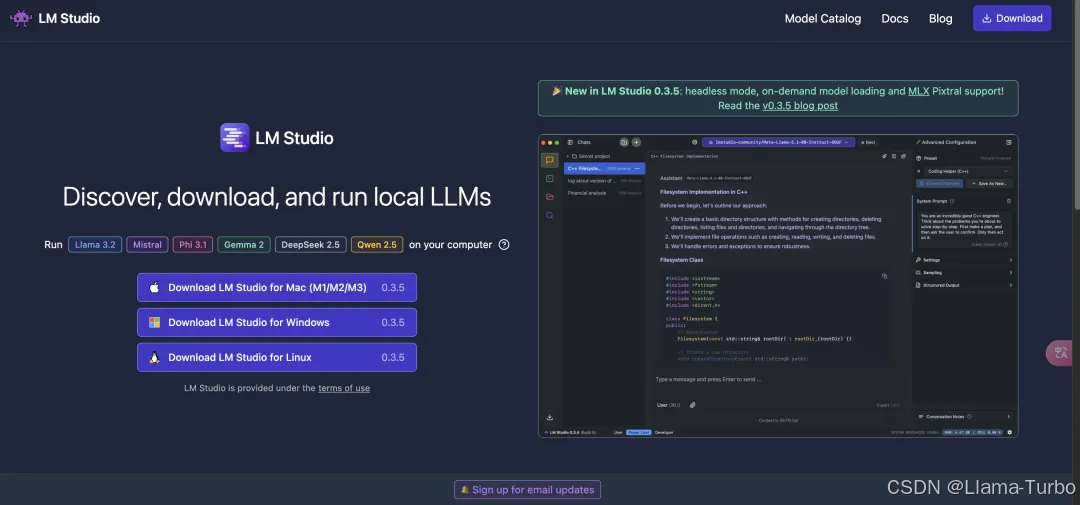This screenshot has height=505, width=1080.
Task: Click the message input field in preview
Action: 778,380
